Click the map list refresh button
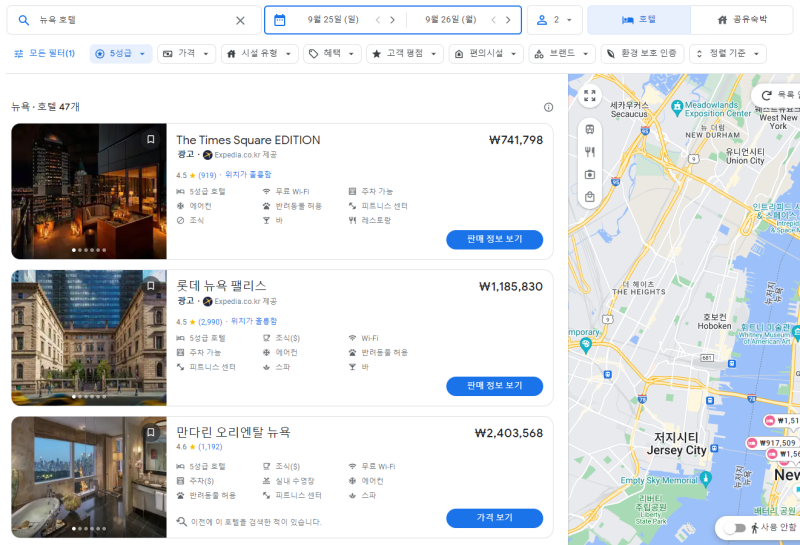The height and width of the screenshot is (545, 800). (777, 95)
